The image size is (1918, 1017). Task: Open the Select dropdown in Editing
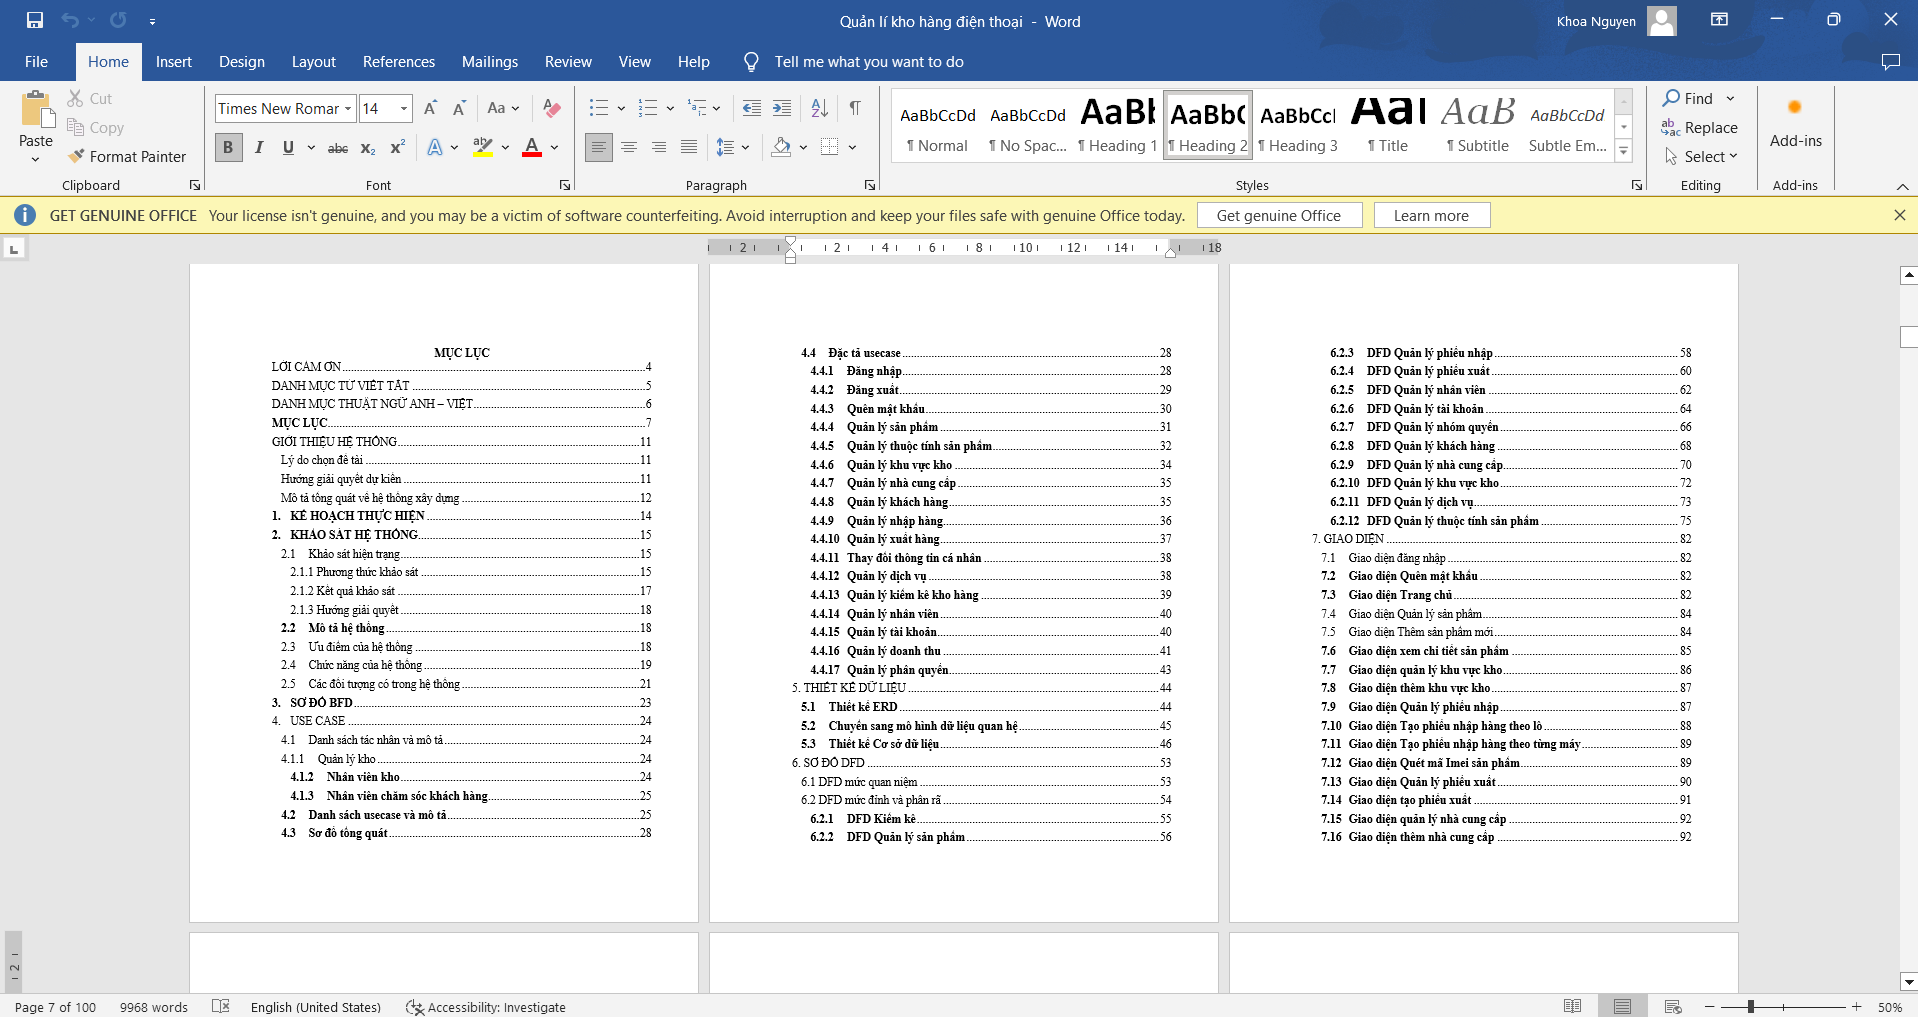click(1701, 157)
